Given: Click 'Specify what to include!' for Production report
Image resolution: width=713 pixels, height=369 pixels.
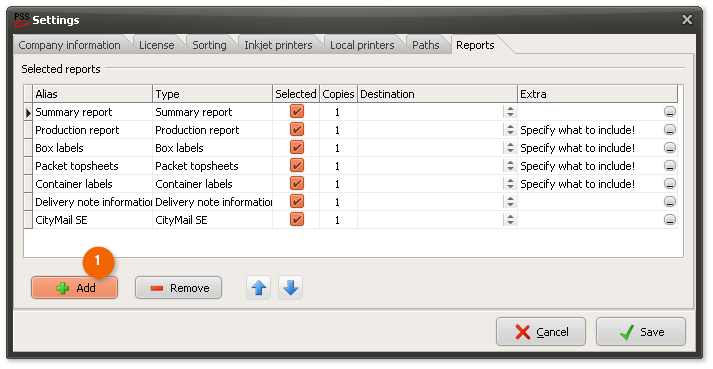Looking at the screenshot, I should 577,130.
